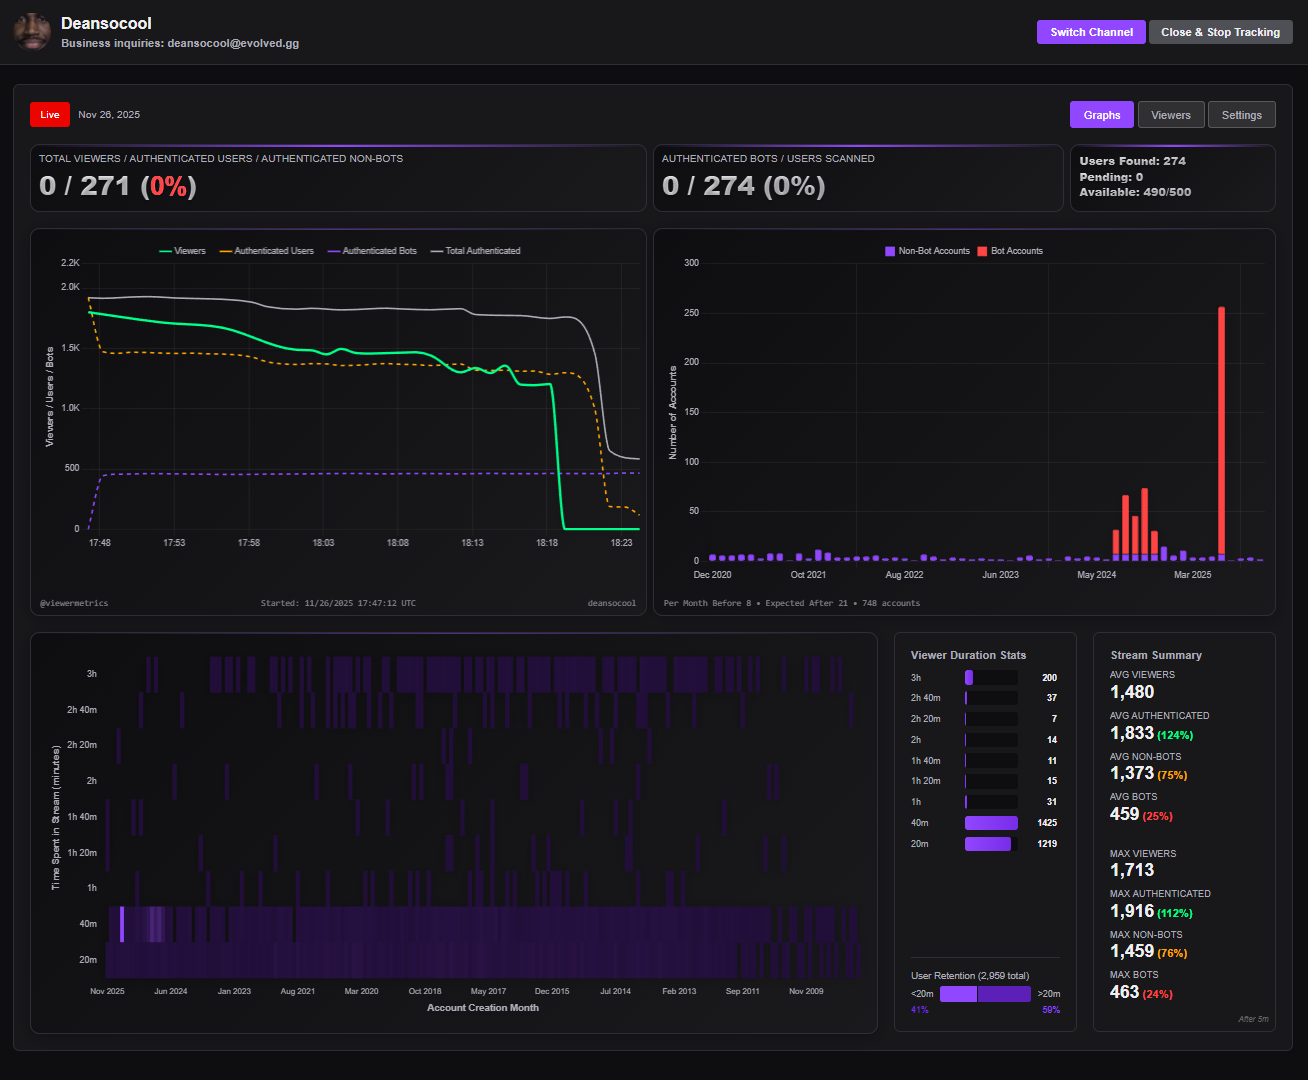Click the Started timestamp caption
Screen dimensions: 1308x1080
click(338, 603)
